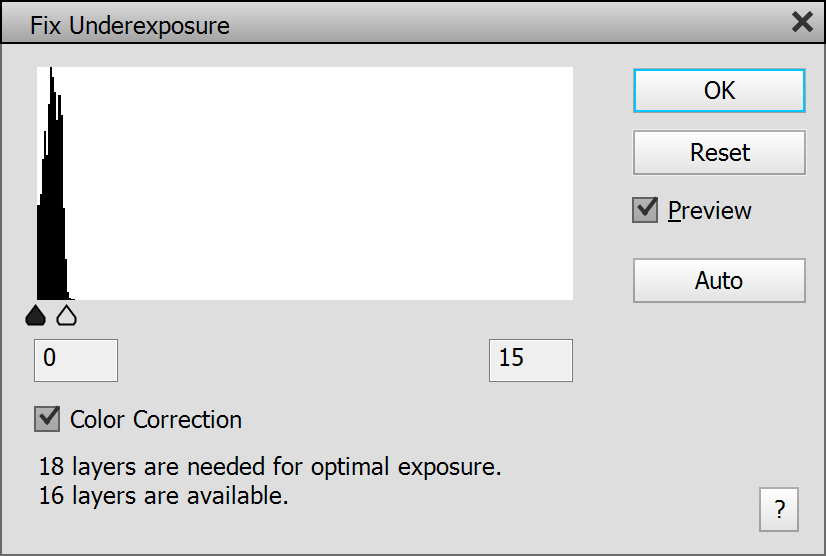Screen dimensions: 826x556
Task: Close the Fix Underexposure dialog
Action: (802, 22)
